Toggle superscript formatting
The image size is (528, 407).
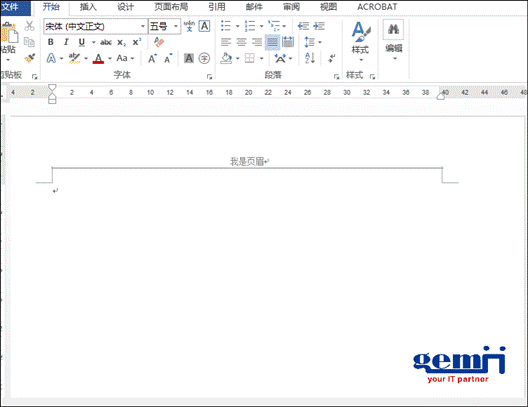tap(137, 42)
